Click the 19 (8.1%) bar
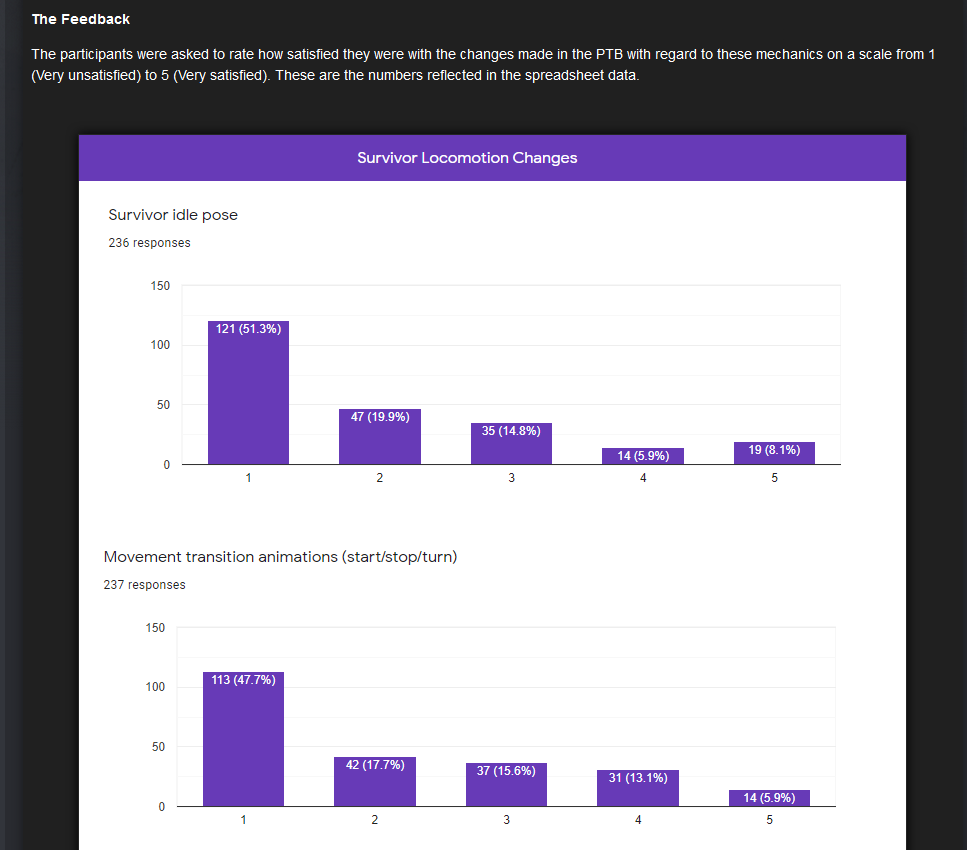Screen dimensions: 967x850 (774, 453)
